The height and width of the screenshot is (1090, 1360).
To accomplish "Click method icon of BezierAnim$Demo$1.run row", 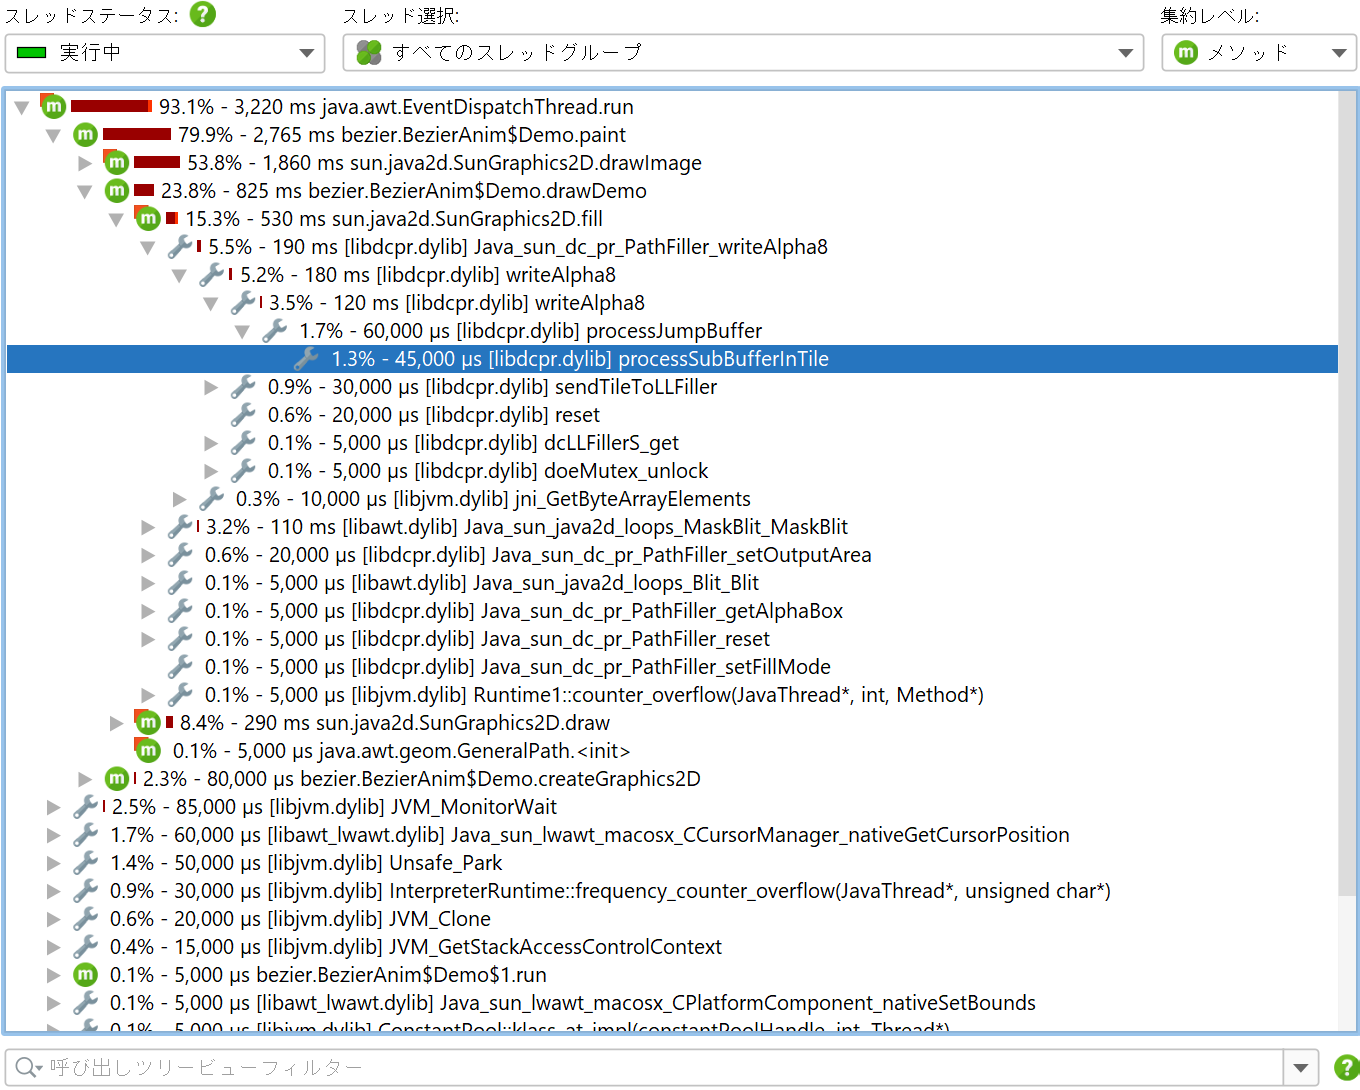I will tap(86, 974).
